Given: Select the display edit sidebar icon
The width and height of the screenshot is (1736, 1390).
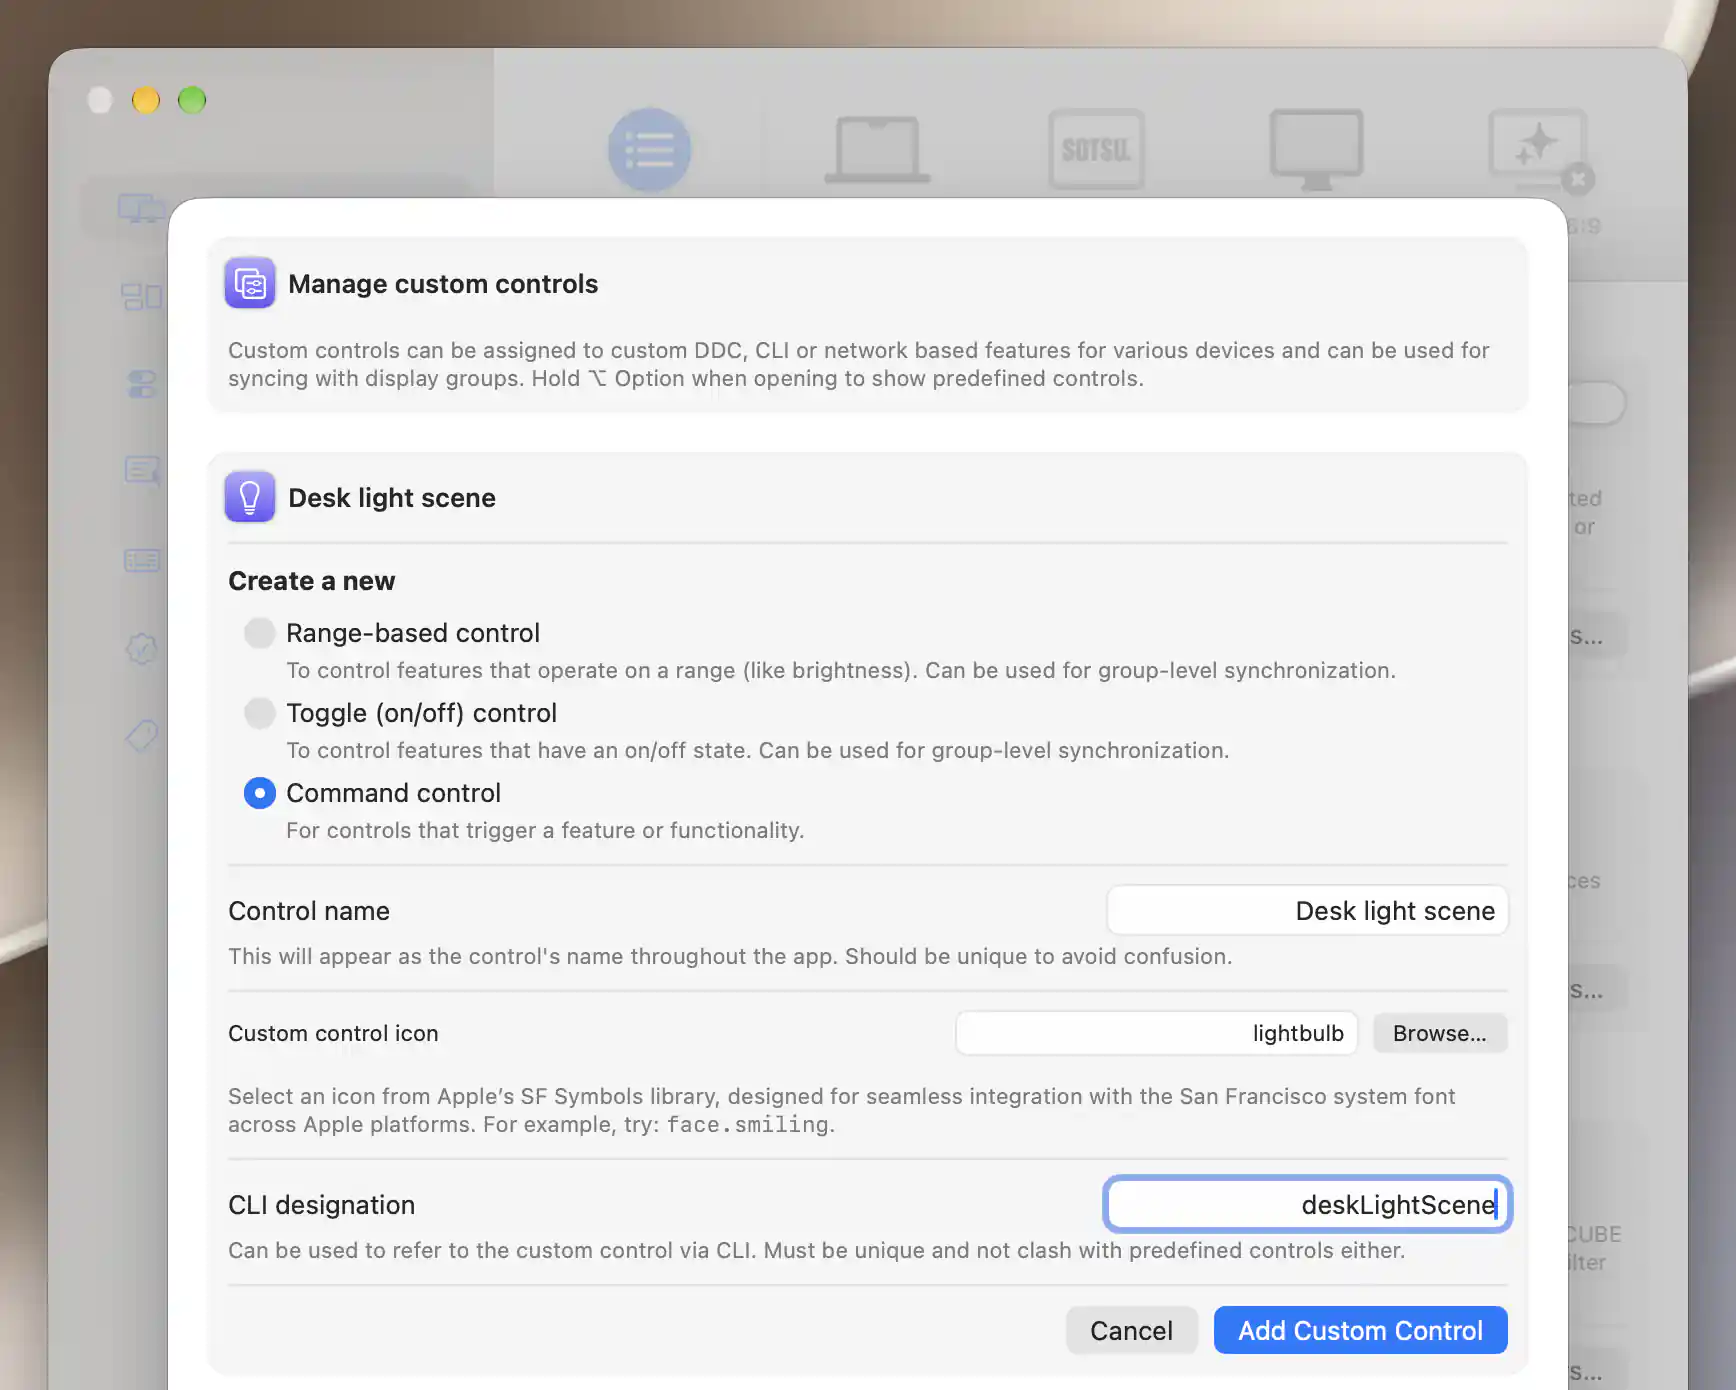Looking at the screenshot, I should coord(141,470).
